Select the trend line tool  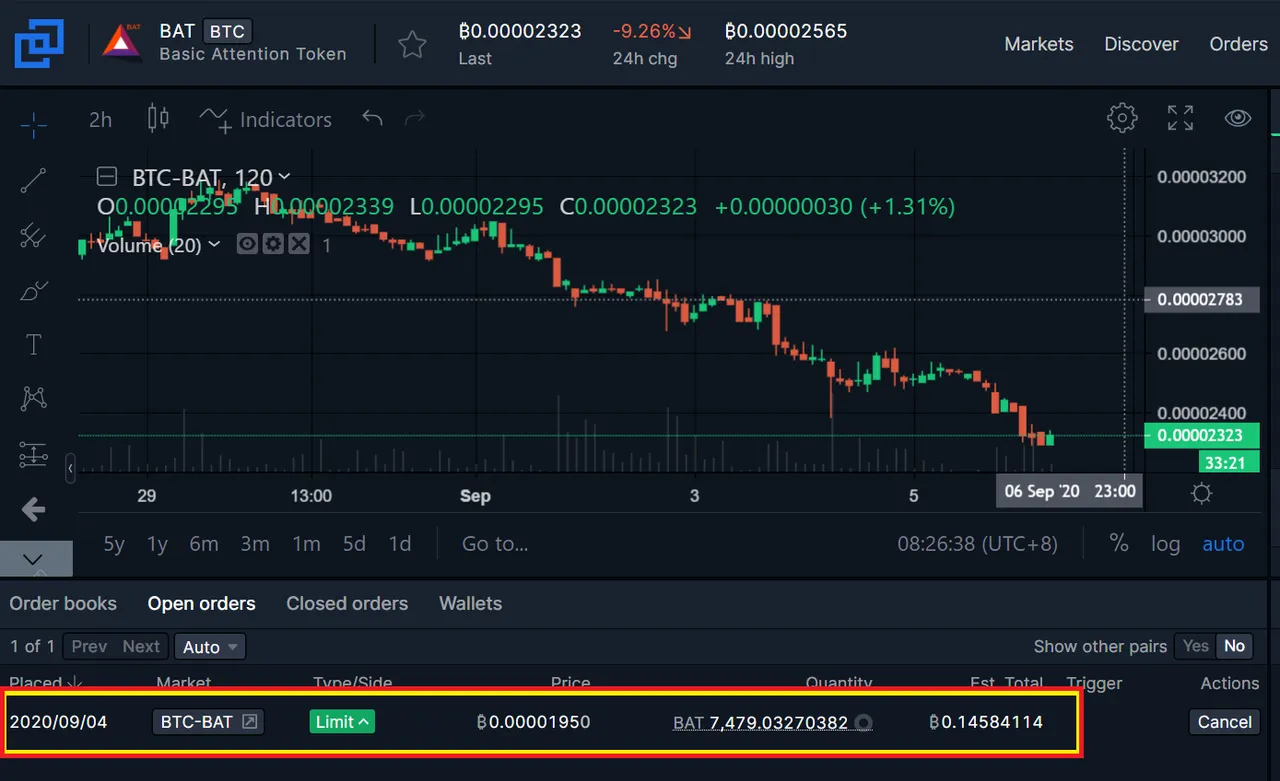coord(33,181)
